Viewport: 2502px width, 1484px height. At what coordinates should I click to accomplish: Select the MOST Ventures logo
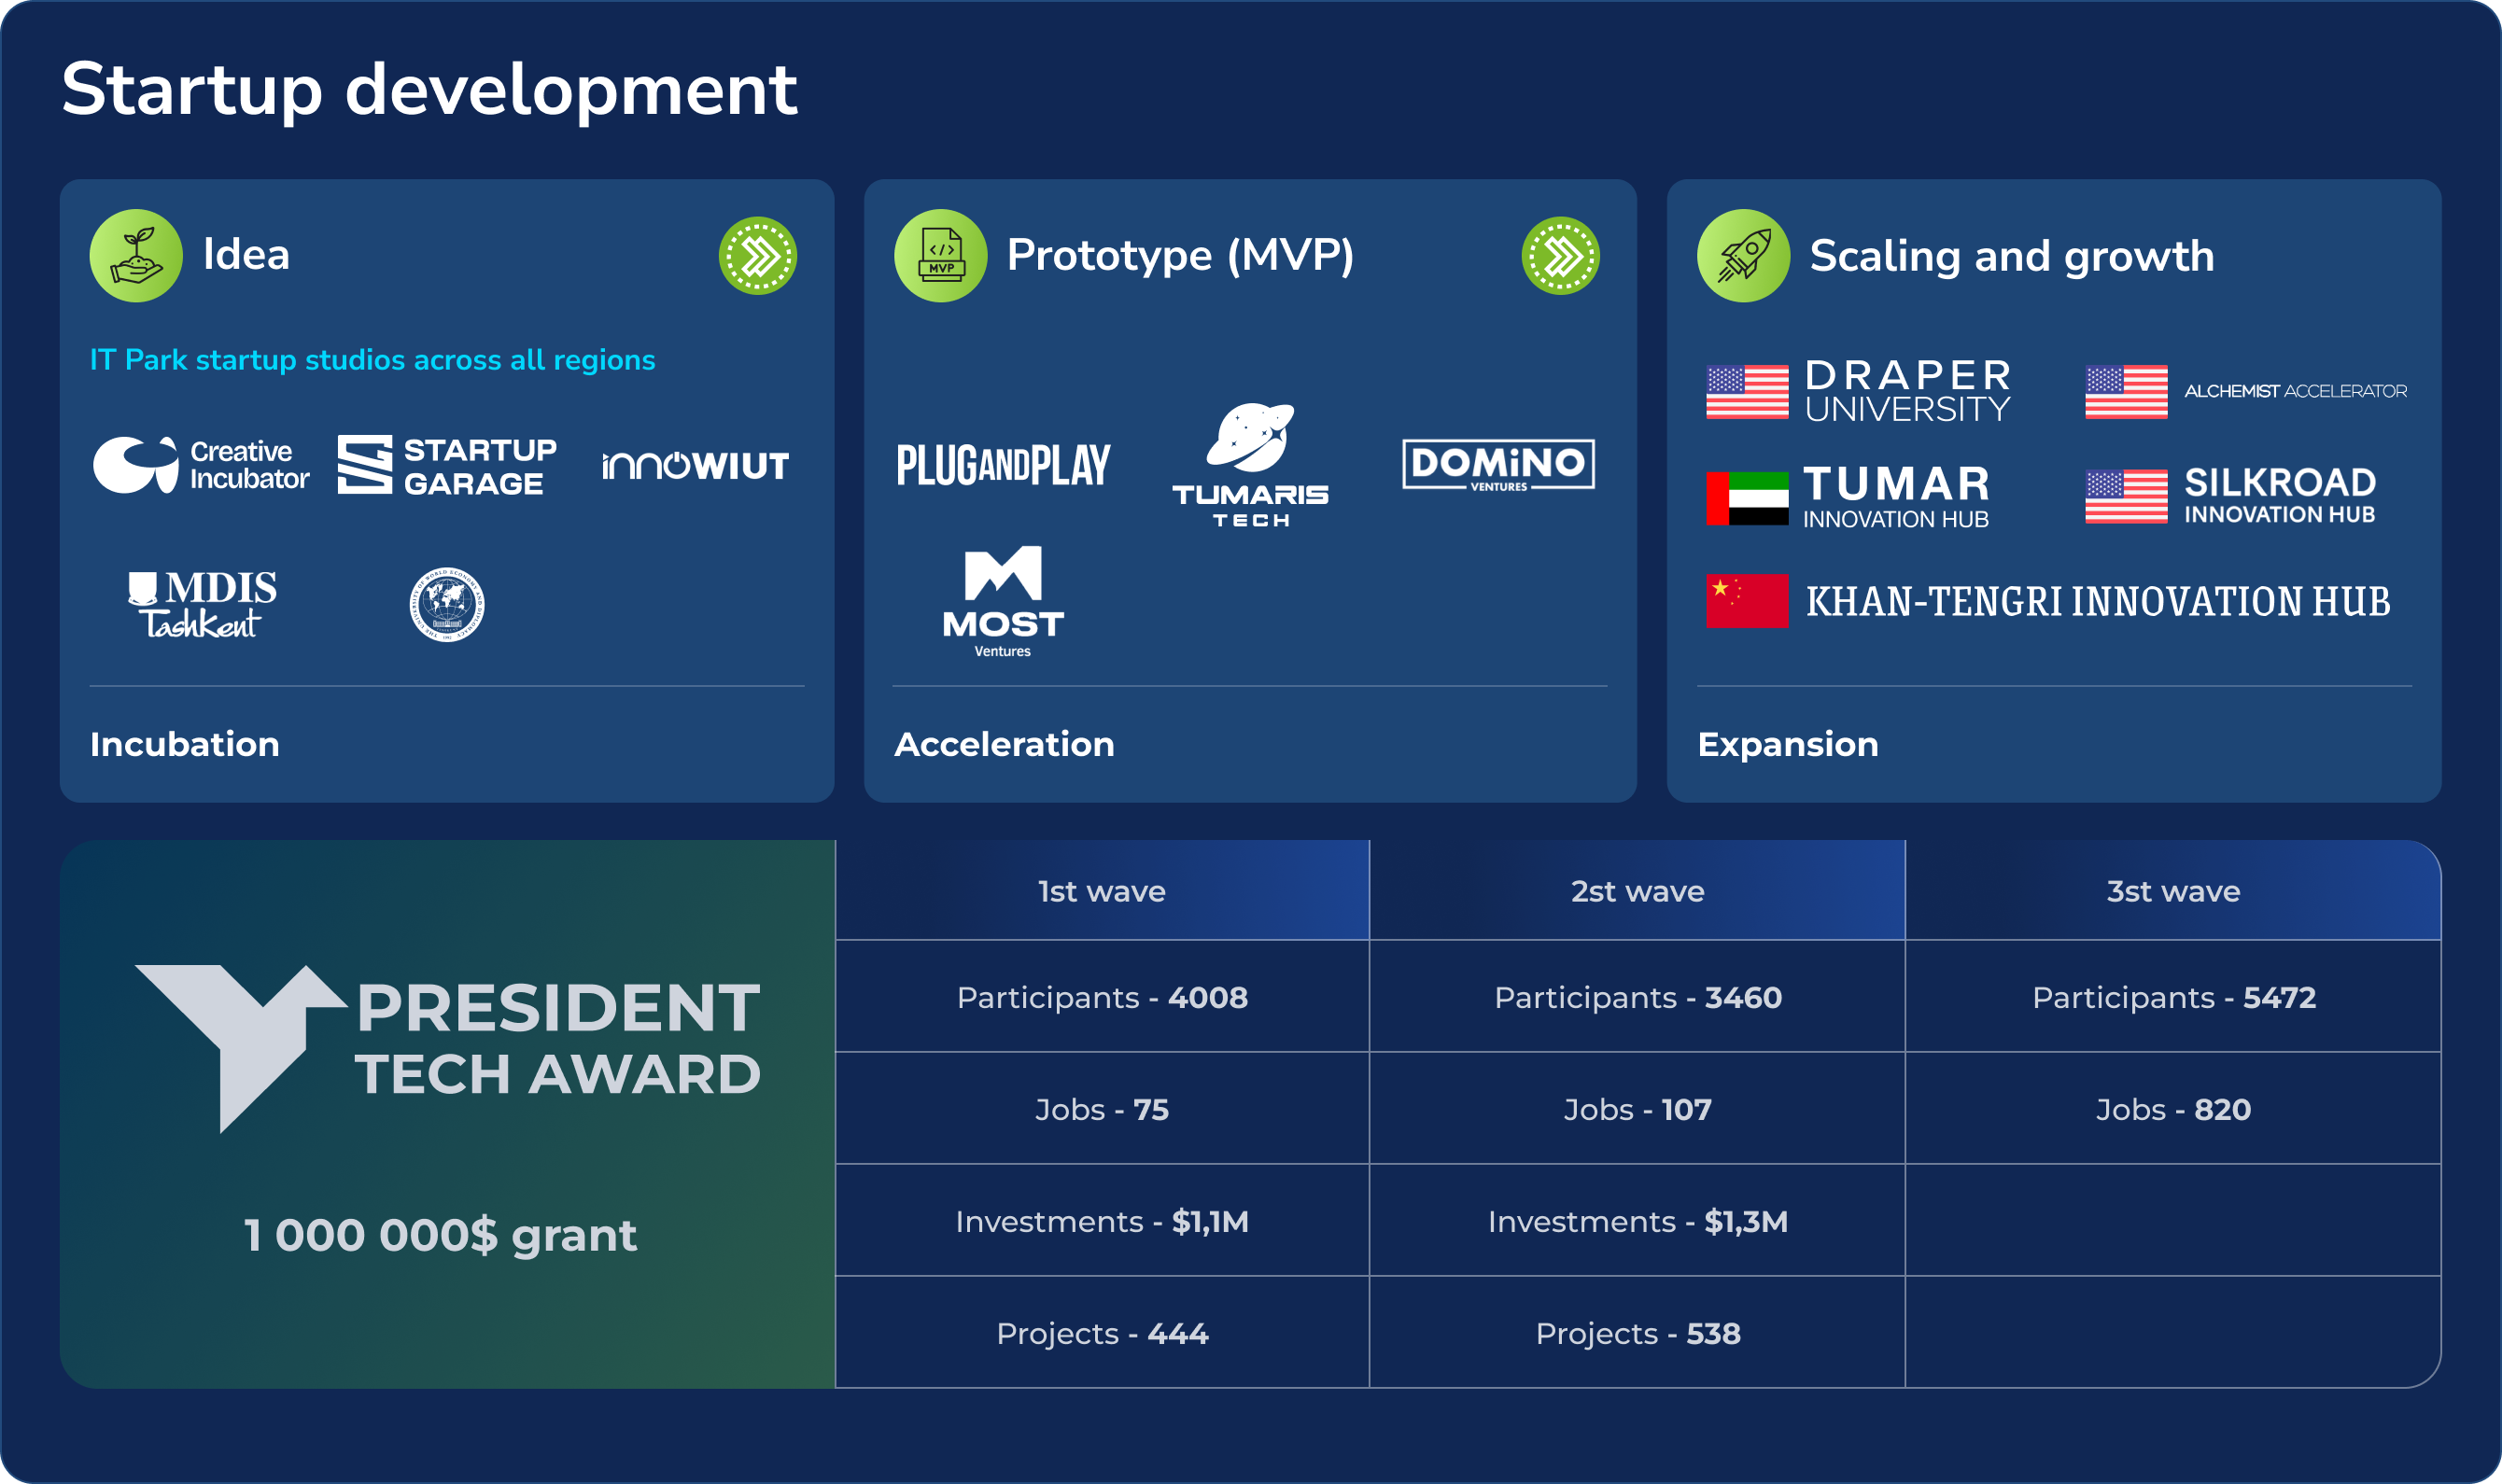tap(1003, 601)
